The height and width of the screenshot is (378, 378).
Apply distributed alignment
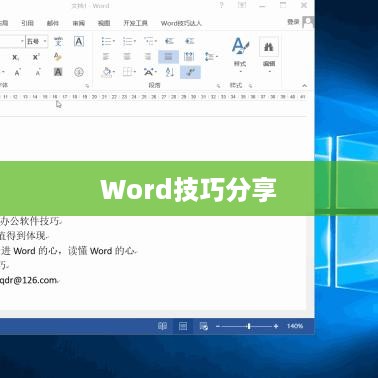pos(189,57)
